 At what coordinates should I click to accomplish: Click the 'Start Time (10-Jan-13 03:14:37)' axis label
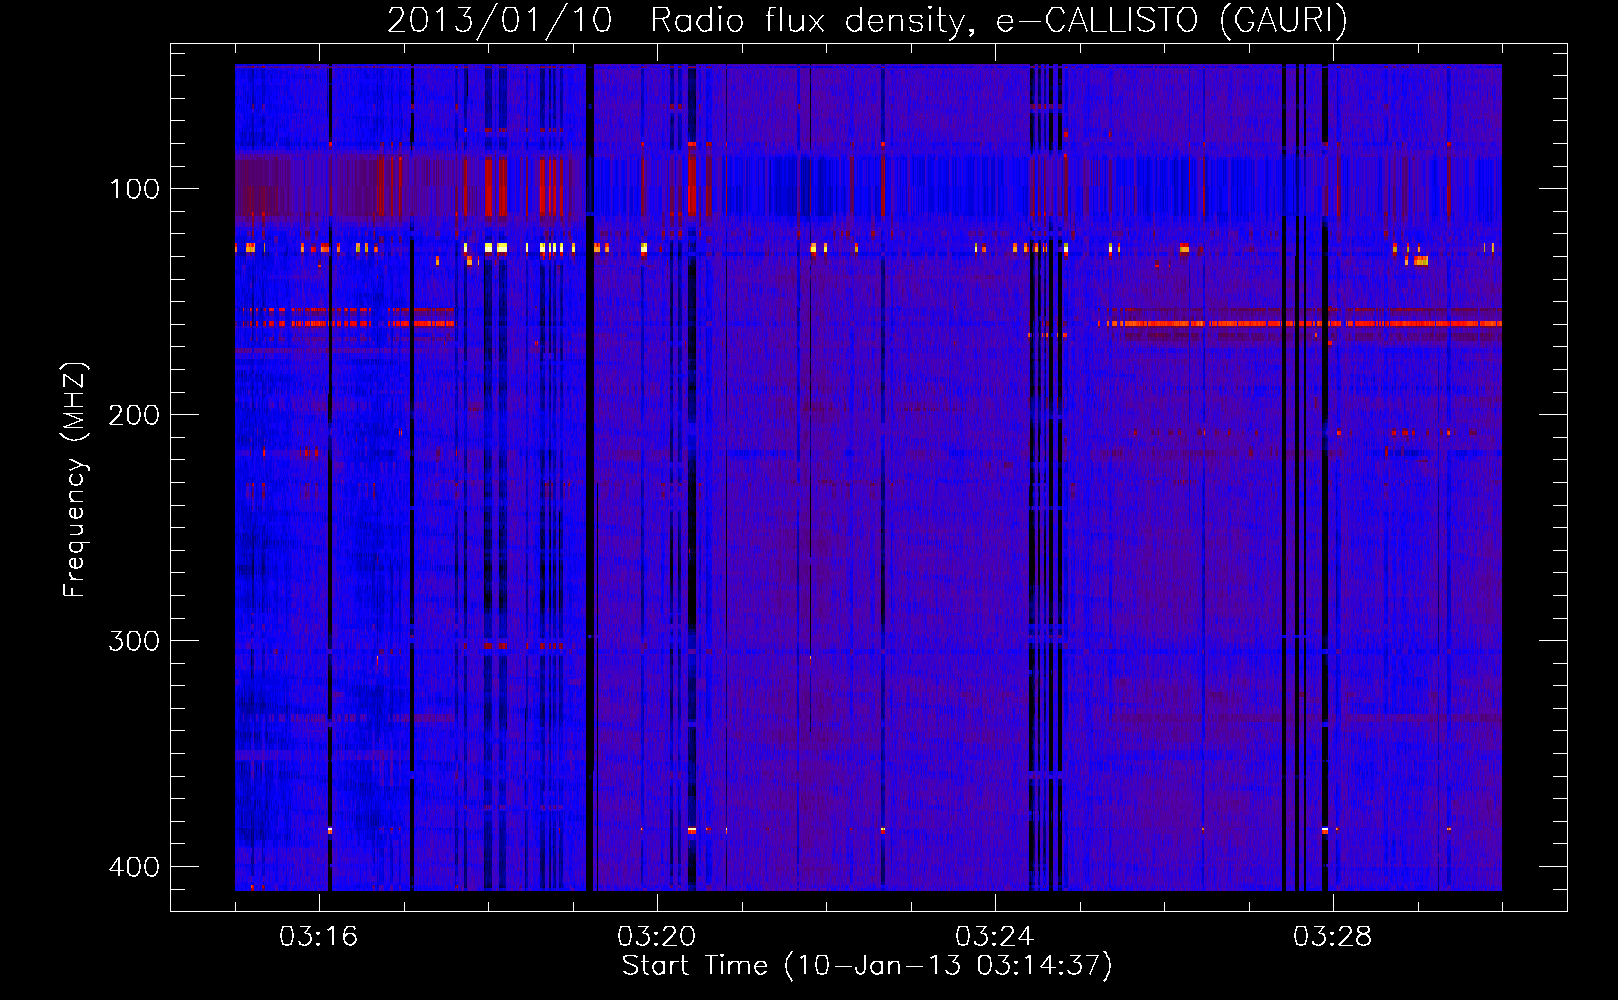pyautogui.click(x=867, y=966)
